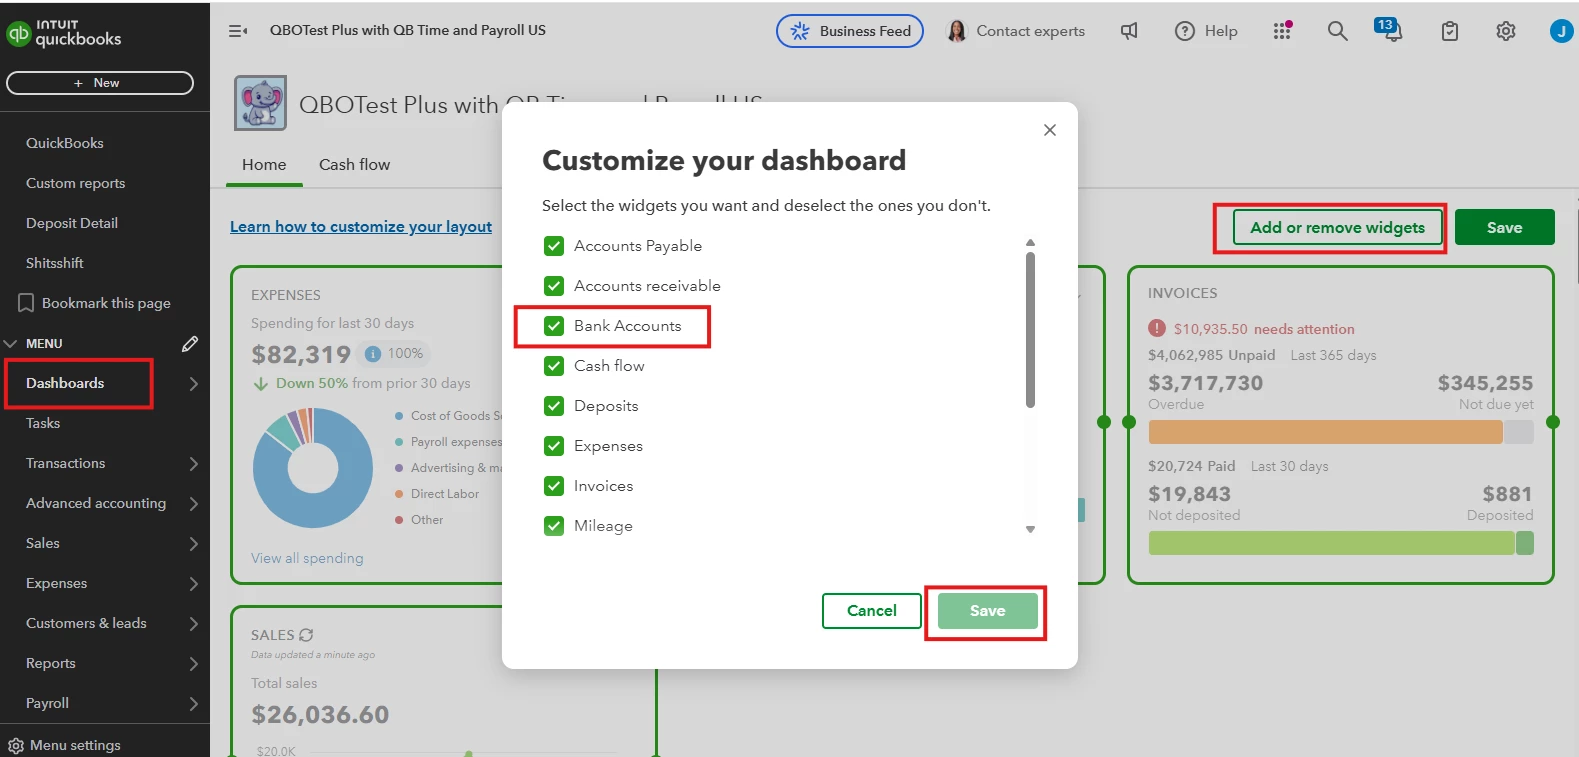Click the QuickBooks logo
This screenshot has height=757, width=1579.
click(64, 33)
